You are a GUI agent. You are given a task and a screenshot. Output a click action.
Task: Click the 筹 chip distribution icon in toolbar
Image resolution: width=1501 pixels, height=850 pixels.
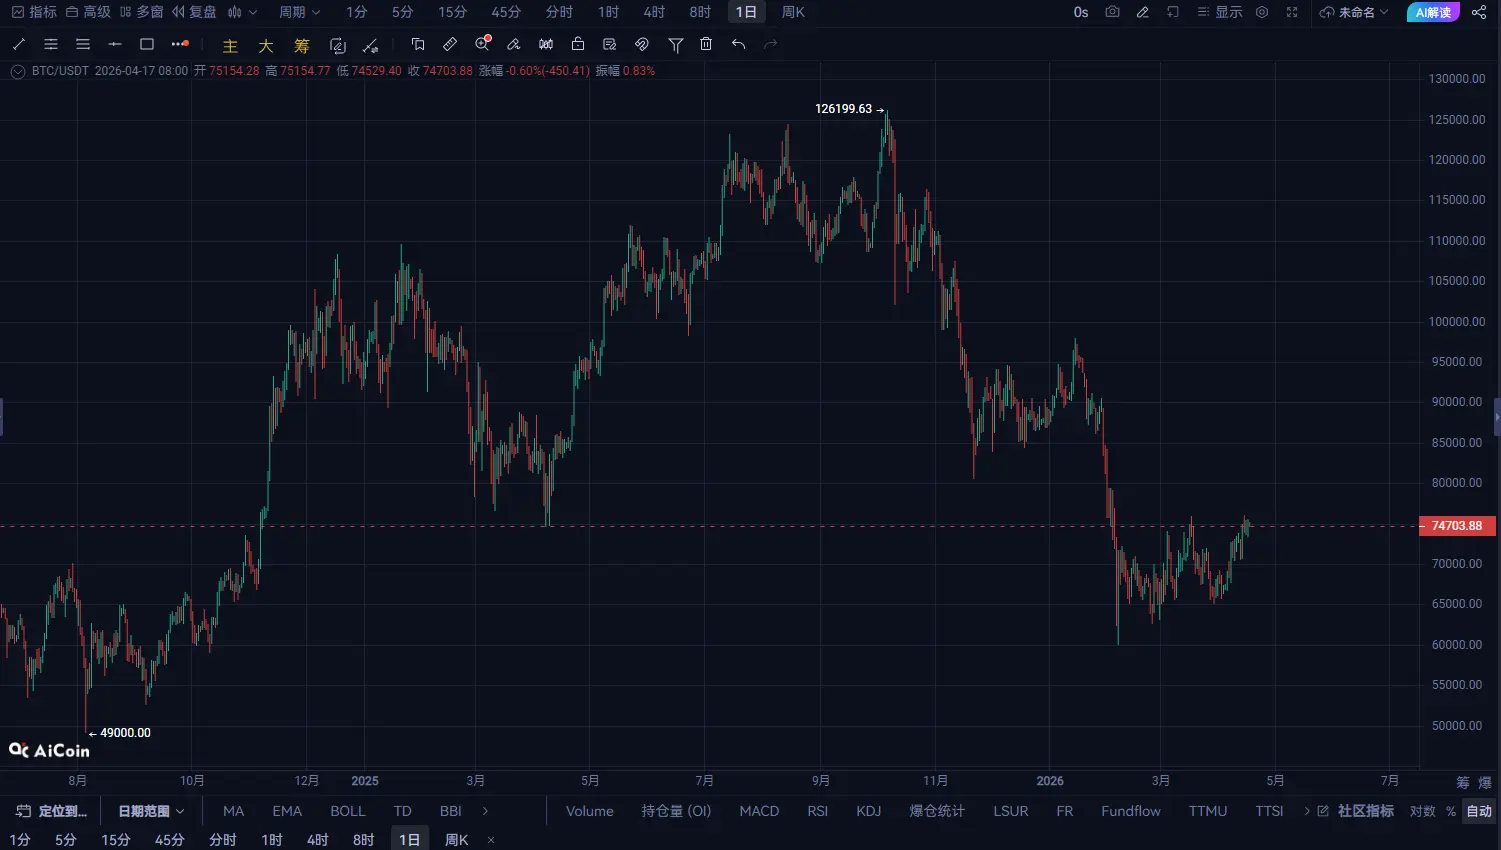(302, 46)
